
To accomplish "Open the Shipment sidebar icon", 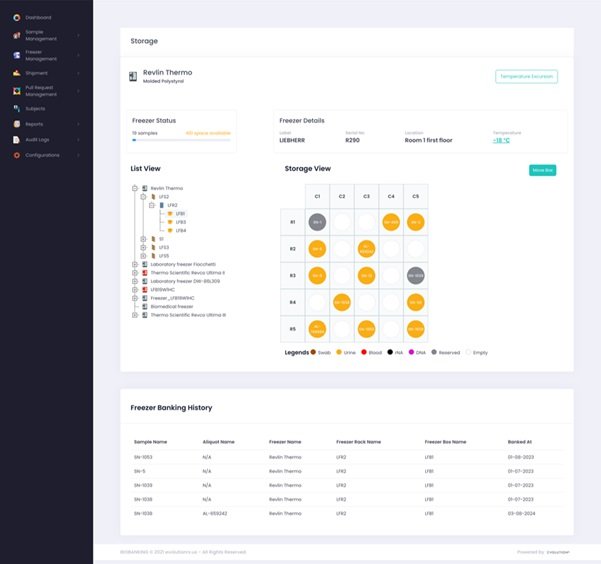I will pyautogui.click(x=16, y=73).
